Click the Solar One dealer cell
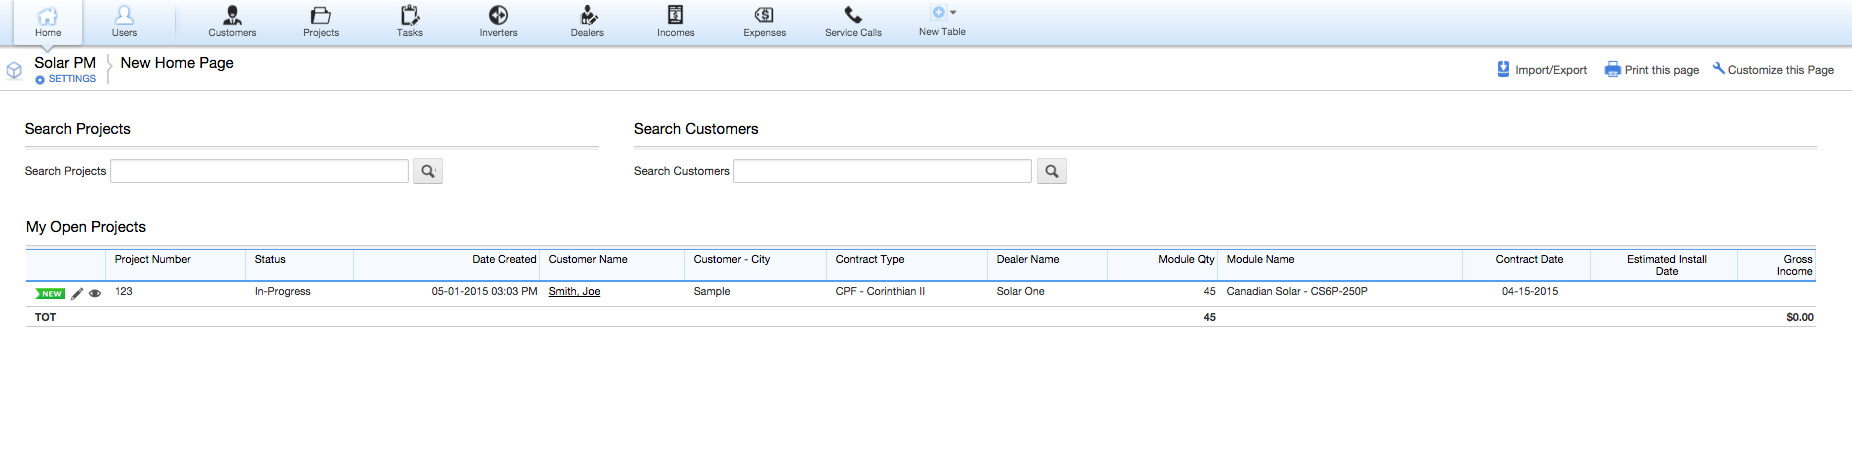The height and width of the screenshot is (459, 1852). coord(1020,291)
